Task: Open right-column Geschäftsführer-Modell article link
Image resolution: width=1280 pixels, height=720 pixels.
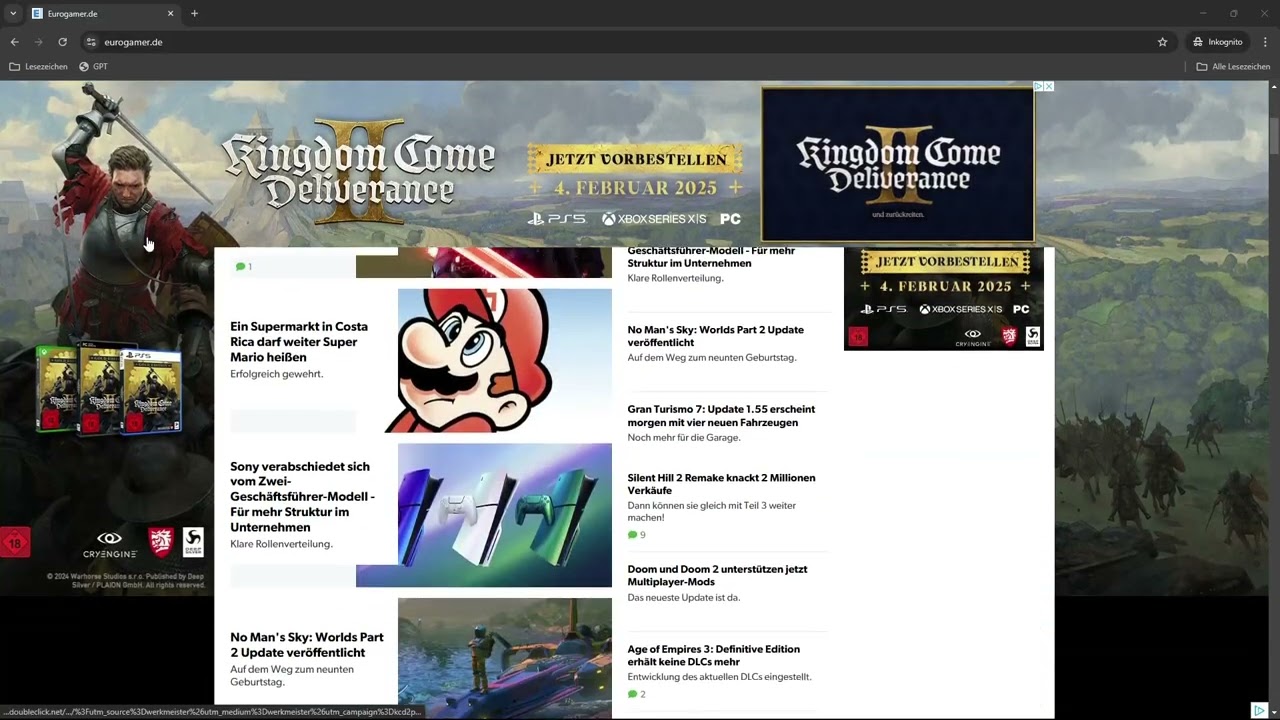Action: (x=711, y=257)
